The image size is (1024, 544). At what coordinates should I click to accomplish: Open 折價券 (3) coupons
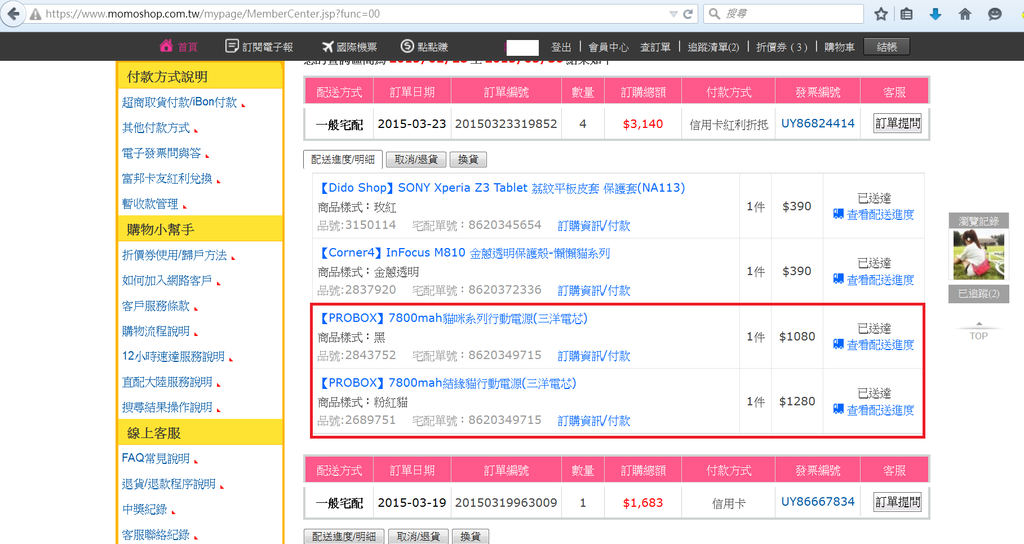782,47
